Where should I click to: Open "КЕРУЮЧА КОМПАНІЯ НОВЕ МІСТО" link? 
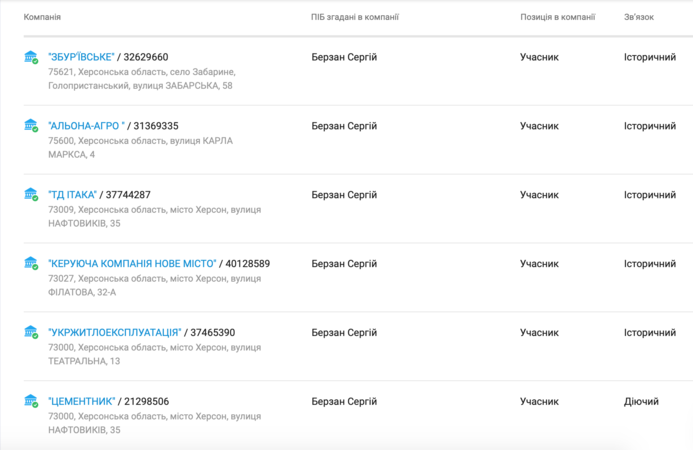coord(132,264)
